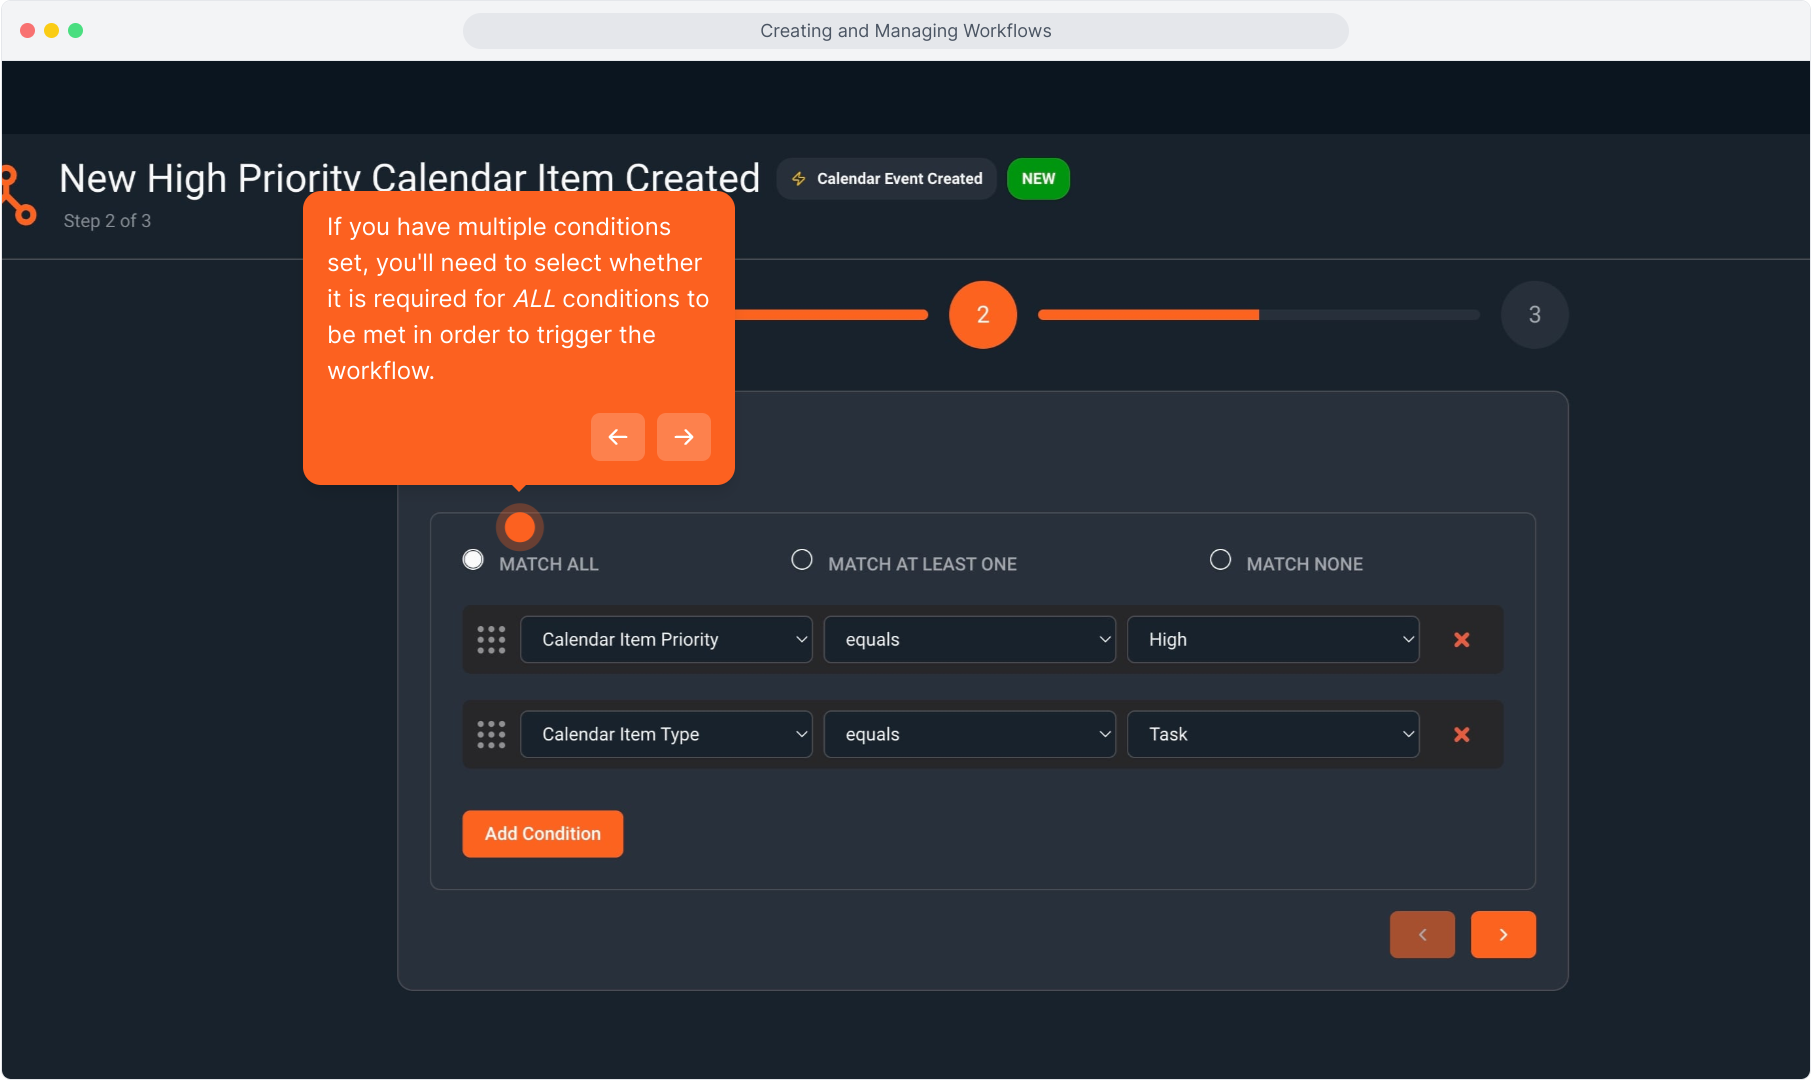Open the Calendar Item Priority field dropdown

(666, 640)
